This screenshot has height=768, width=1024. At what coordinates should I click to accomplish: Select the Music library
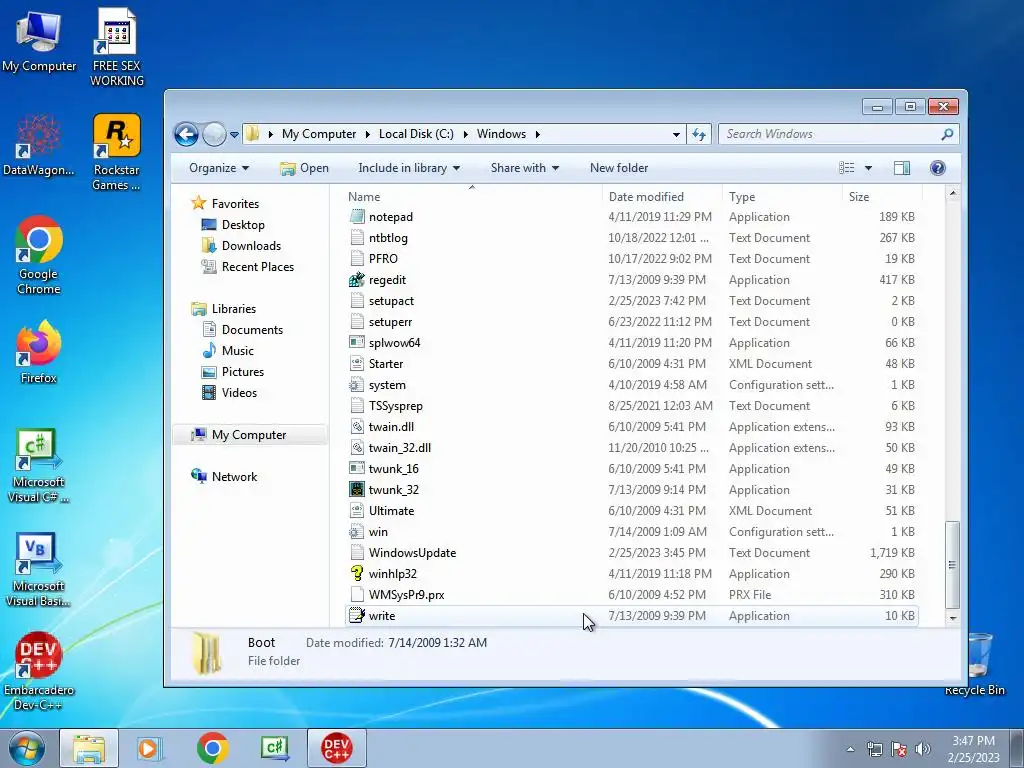pos(238,351)
